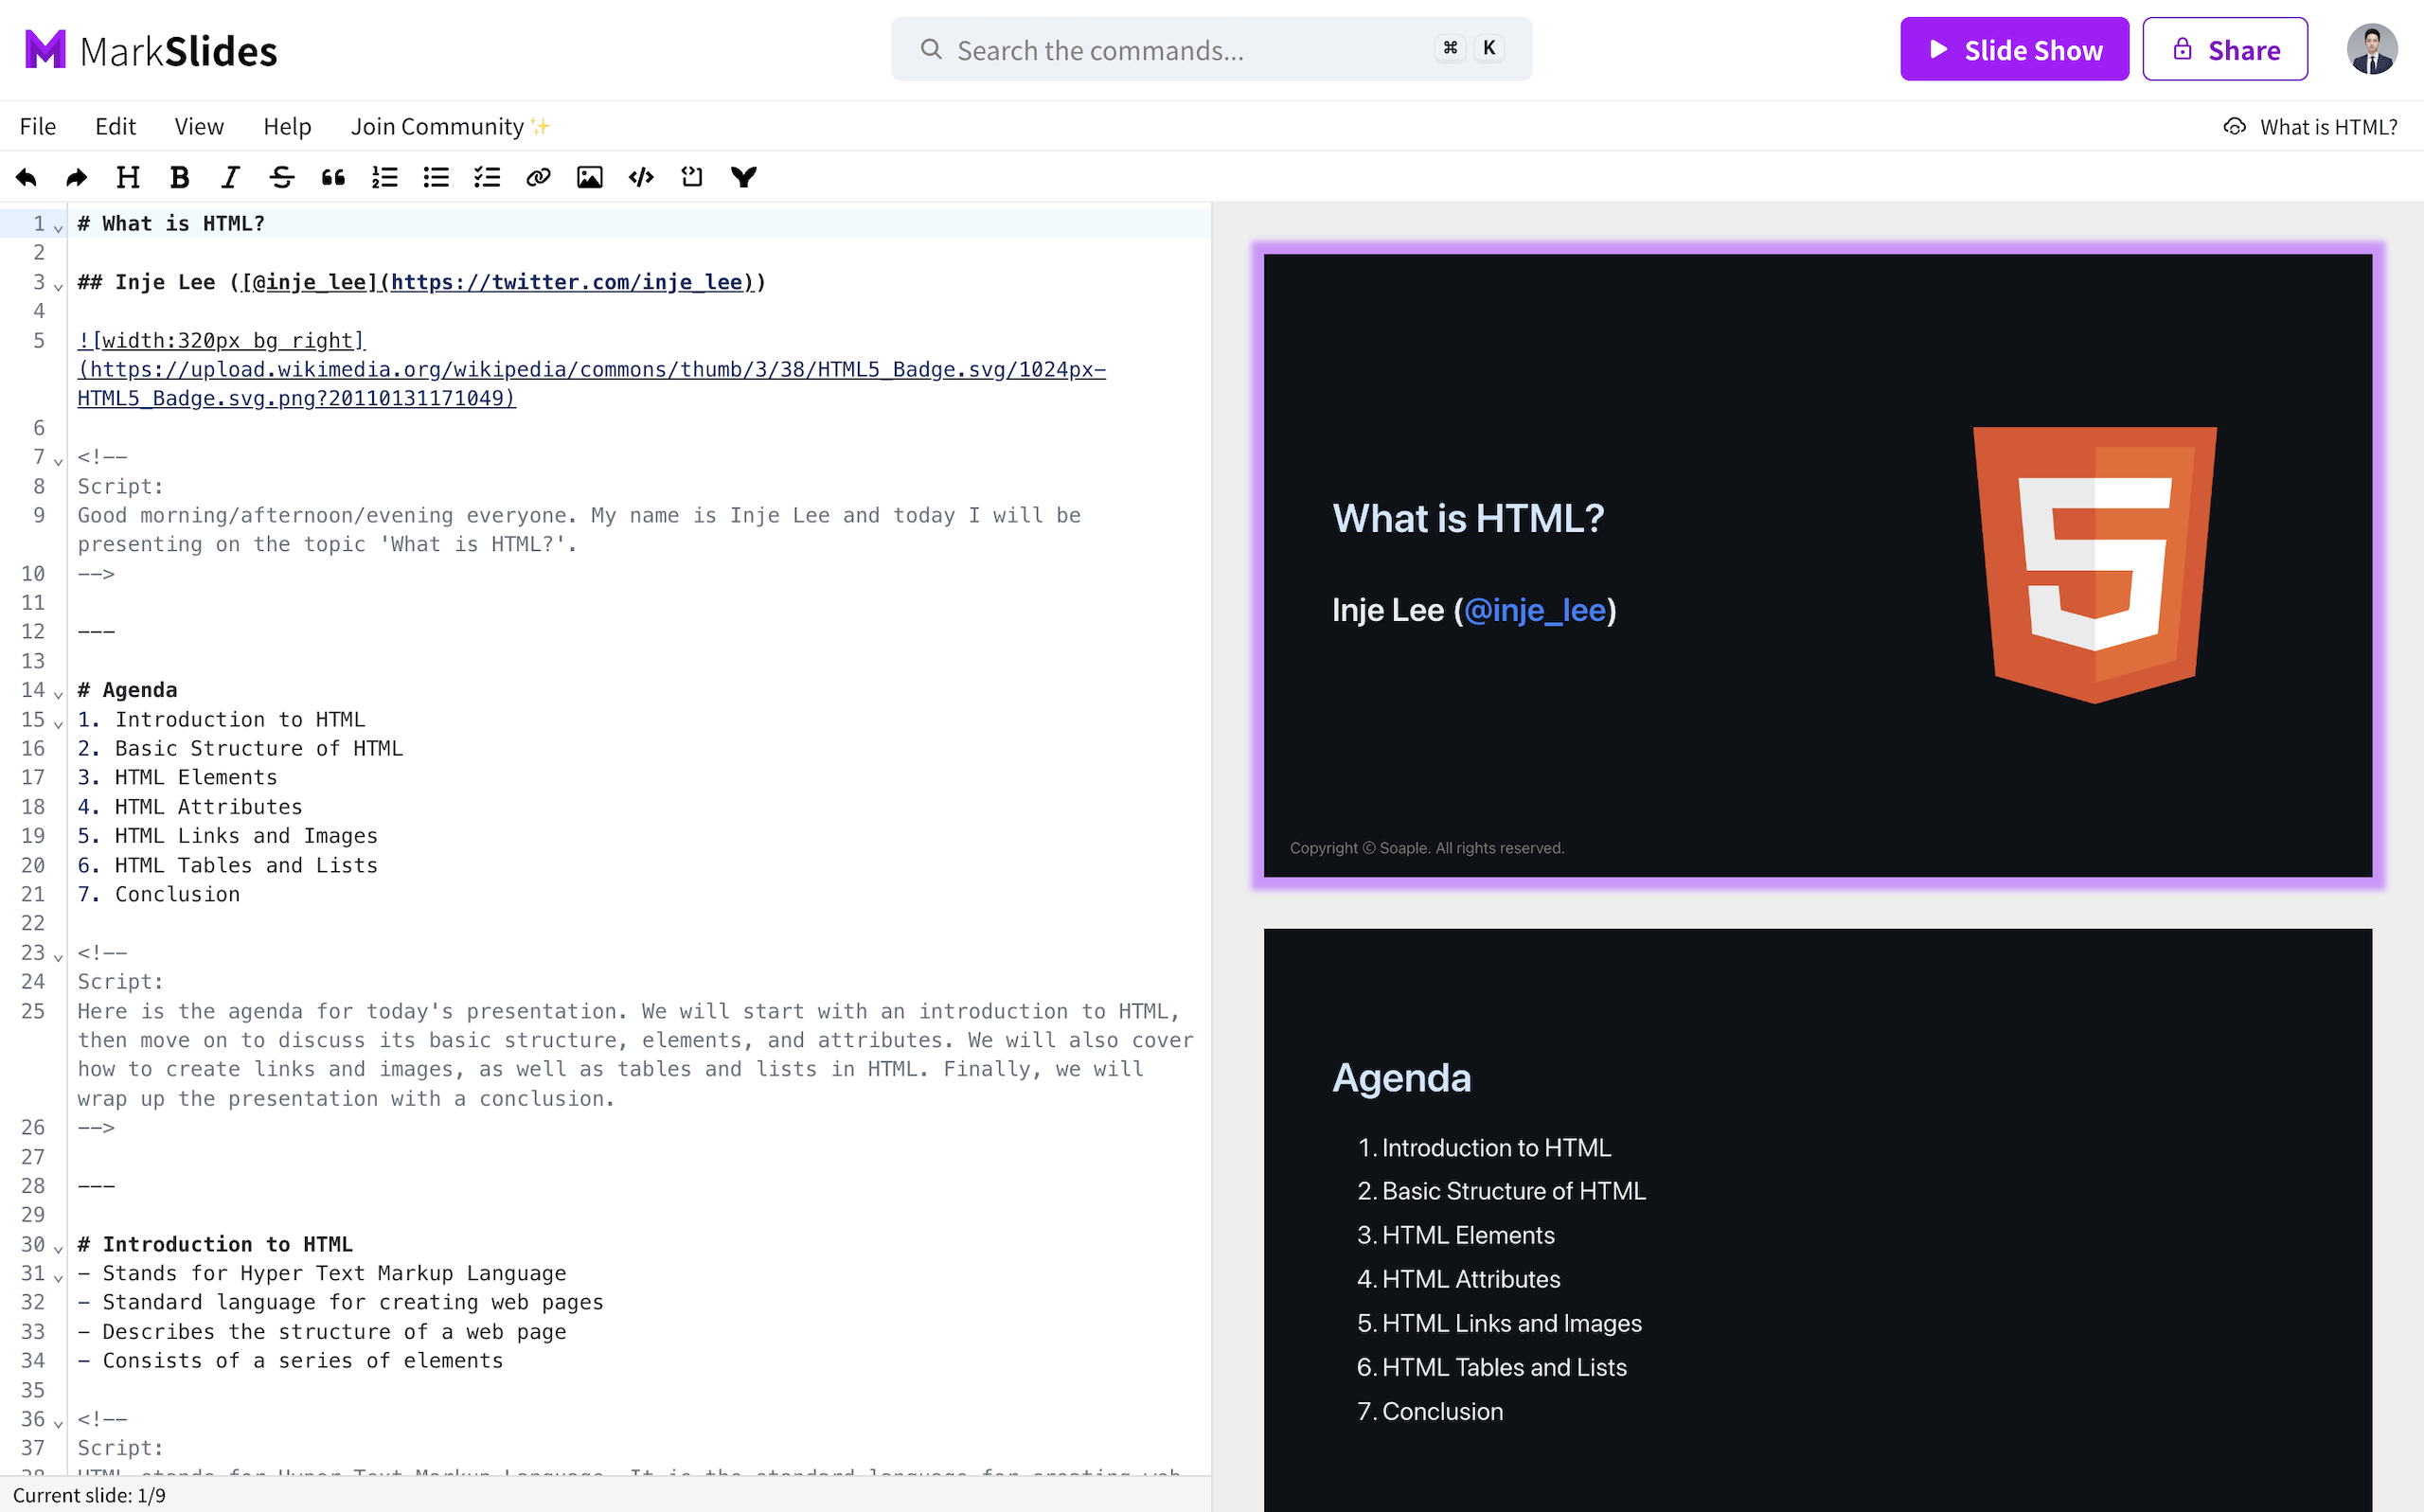Click '# Introduction to HTML' editor line
The width and height of the screenshot is (2424, 1512).
(x=215, y=1244)
